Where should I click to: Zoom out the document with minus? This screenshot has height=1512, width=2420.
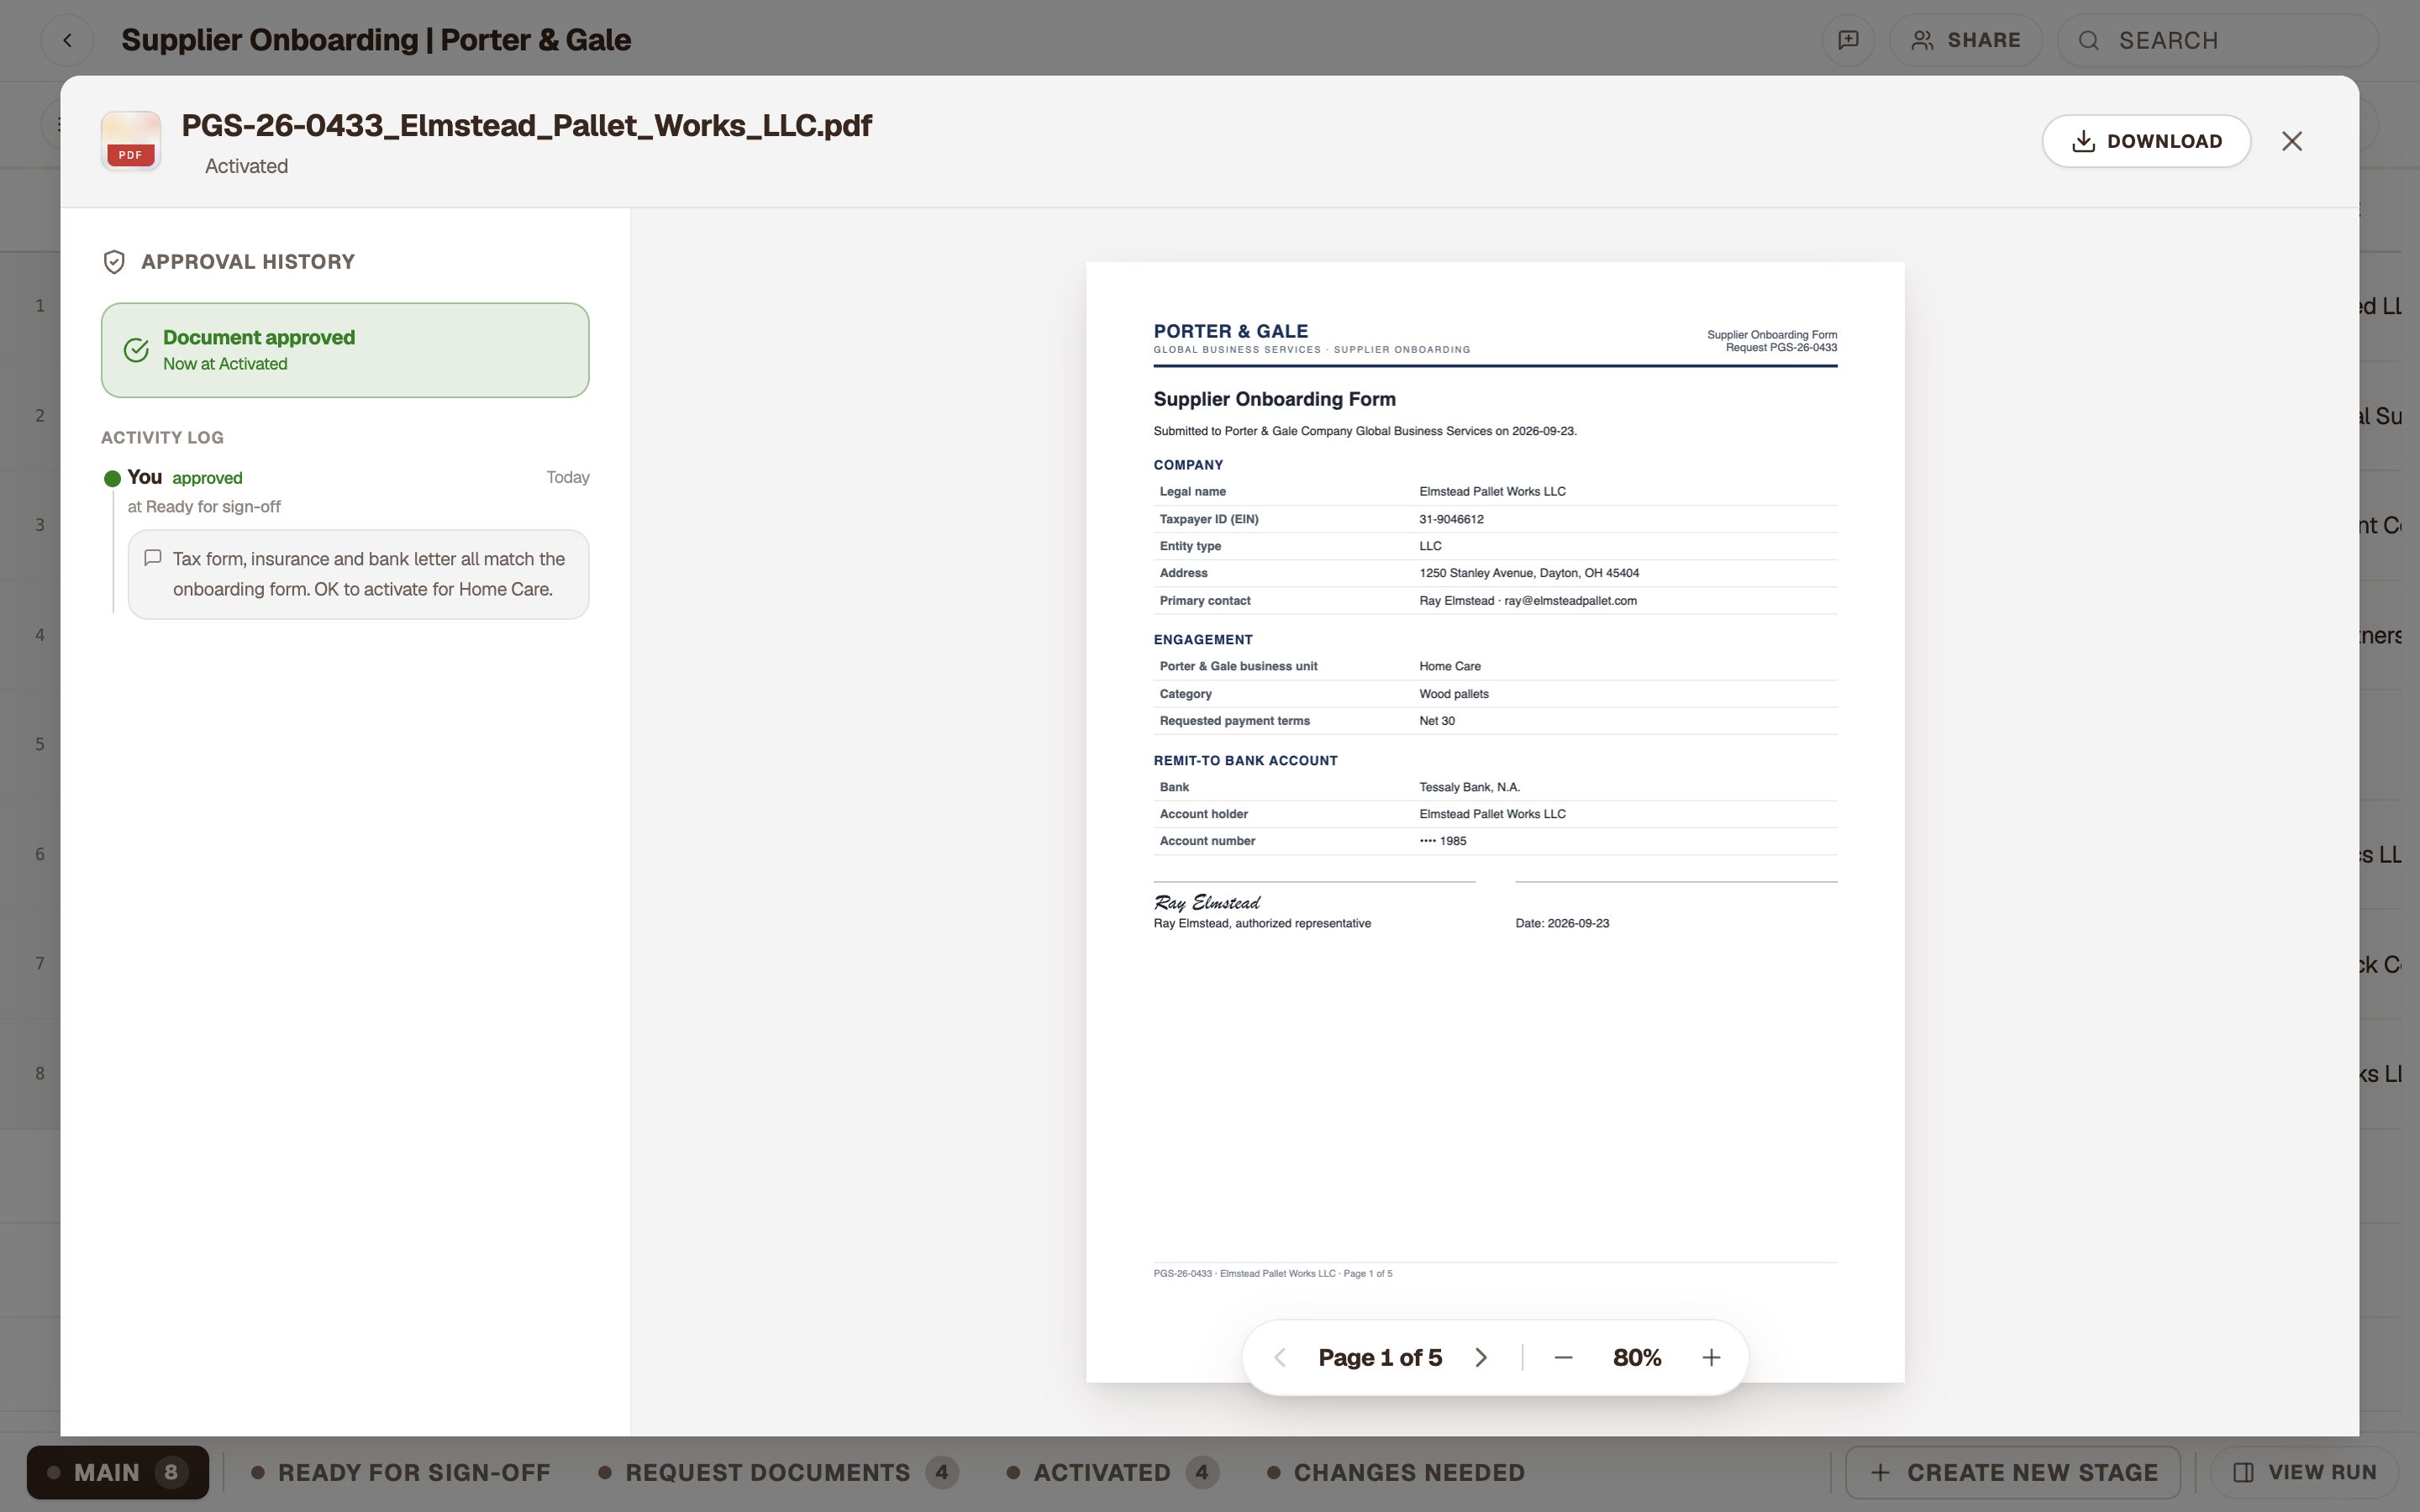[x=1564, y=1357]
